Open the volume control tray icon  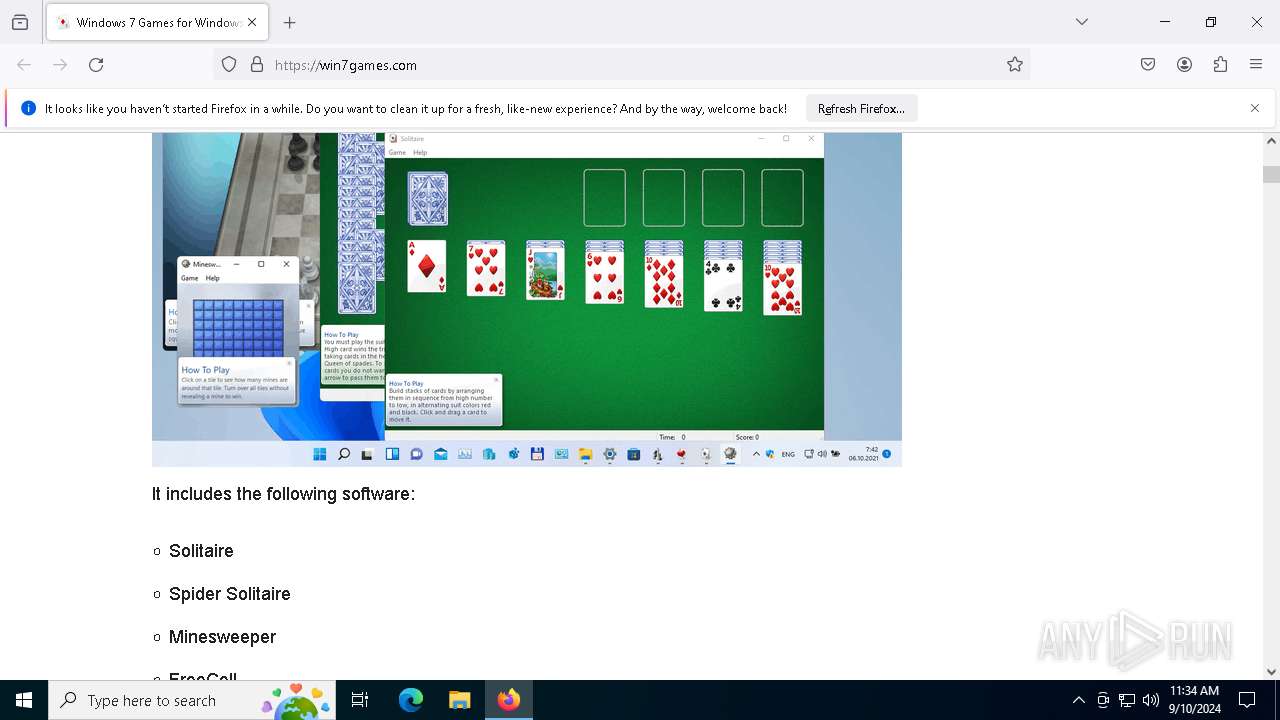click(x=1151, y=700)
